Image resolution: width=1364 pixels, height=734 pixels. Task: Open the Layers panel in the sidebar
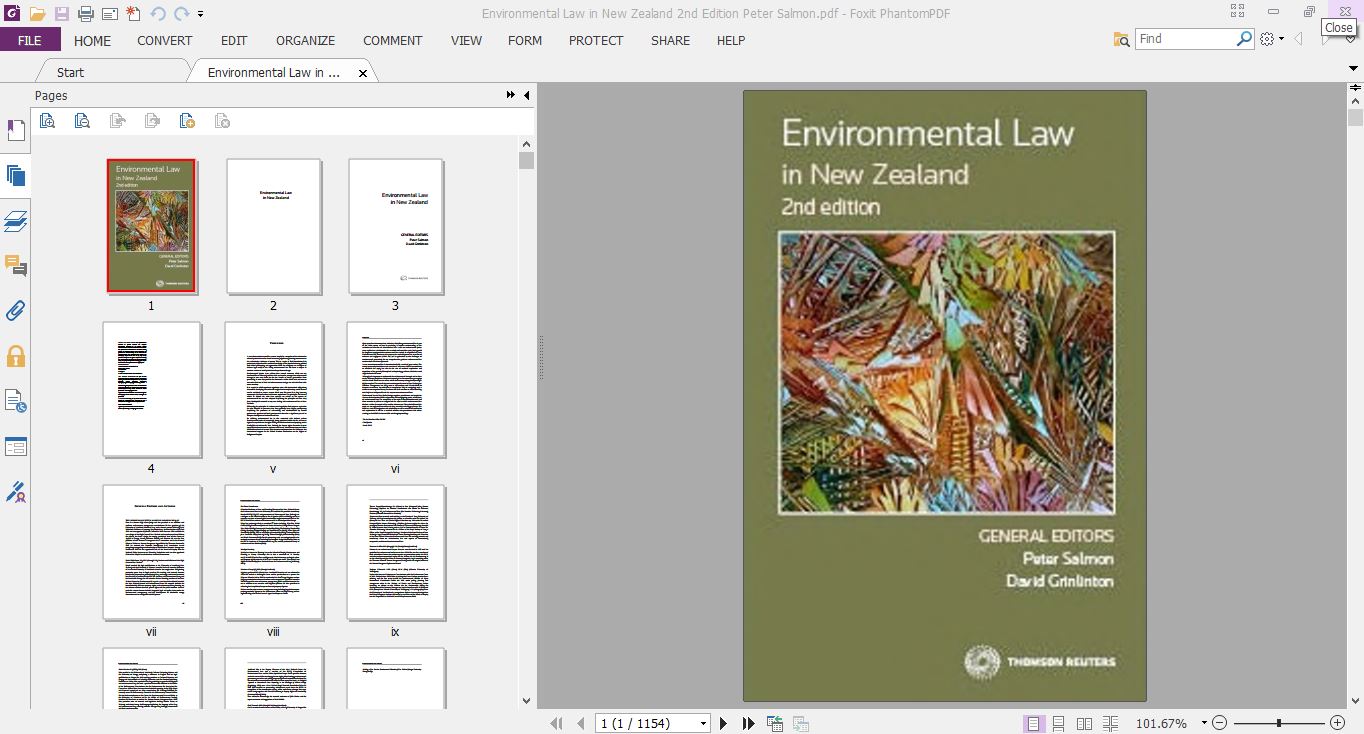[x=15, y=221]
